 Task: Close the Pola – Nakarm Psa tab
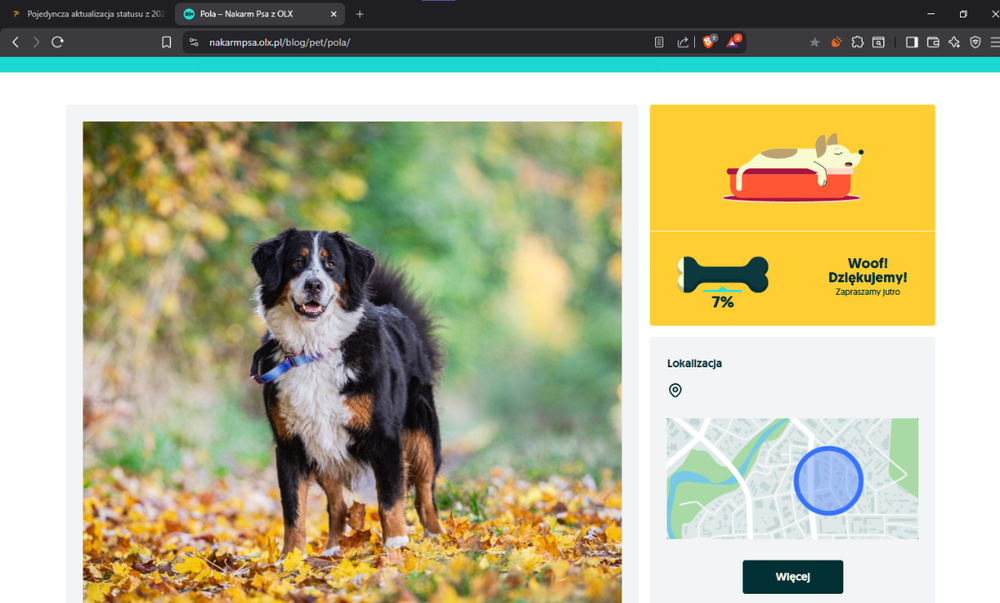click(x=333, y=14)
